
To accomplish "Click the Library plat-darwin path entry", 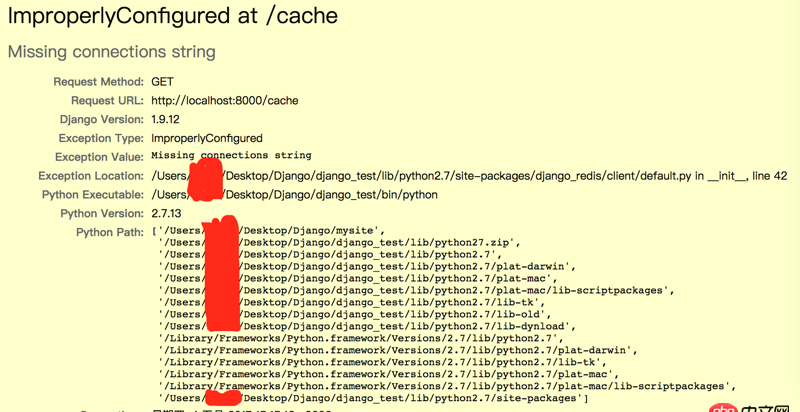I will [x=398, y=350].
